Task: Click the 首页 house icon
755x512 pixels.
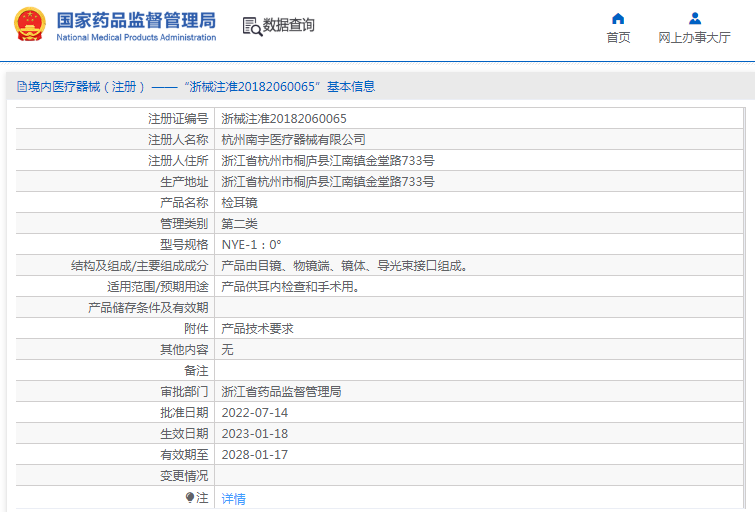Action: [x=618, y=18]
